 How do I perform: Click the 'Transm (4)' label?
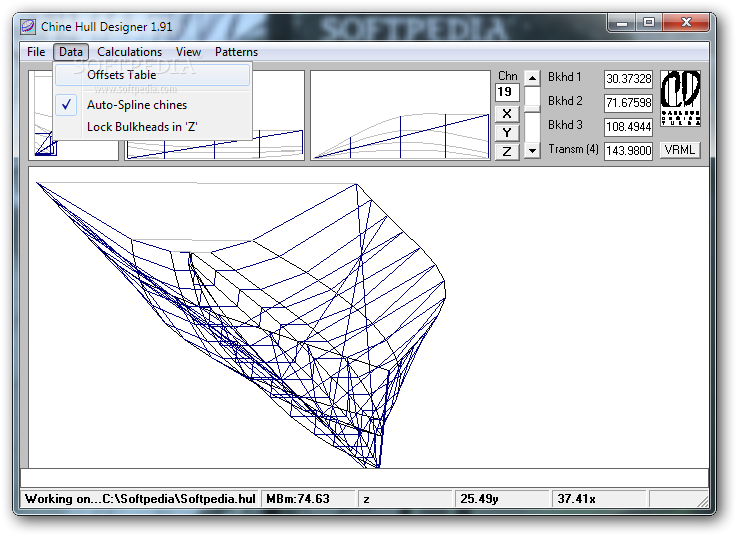pos(573,149)
